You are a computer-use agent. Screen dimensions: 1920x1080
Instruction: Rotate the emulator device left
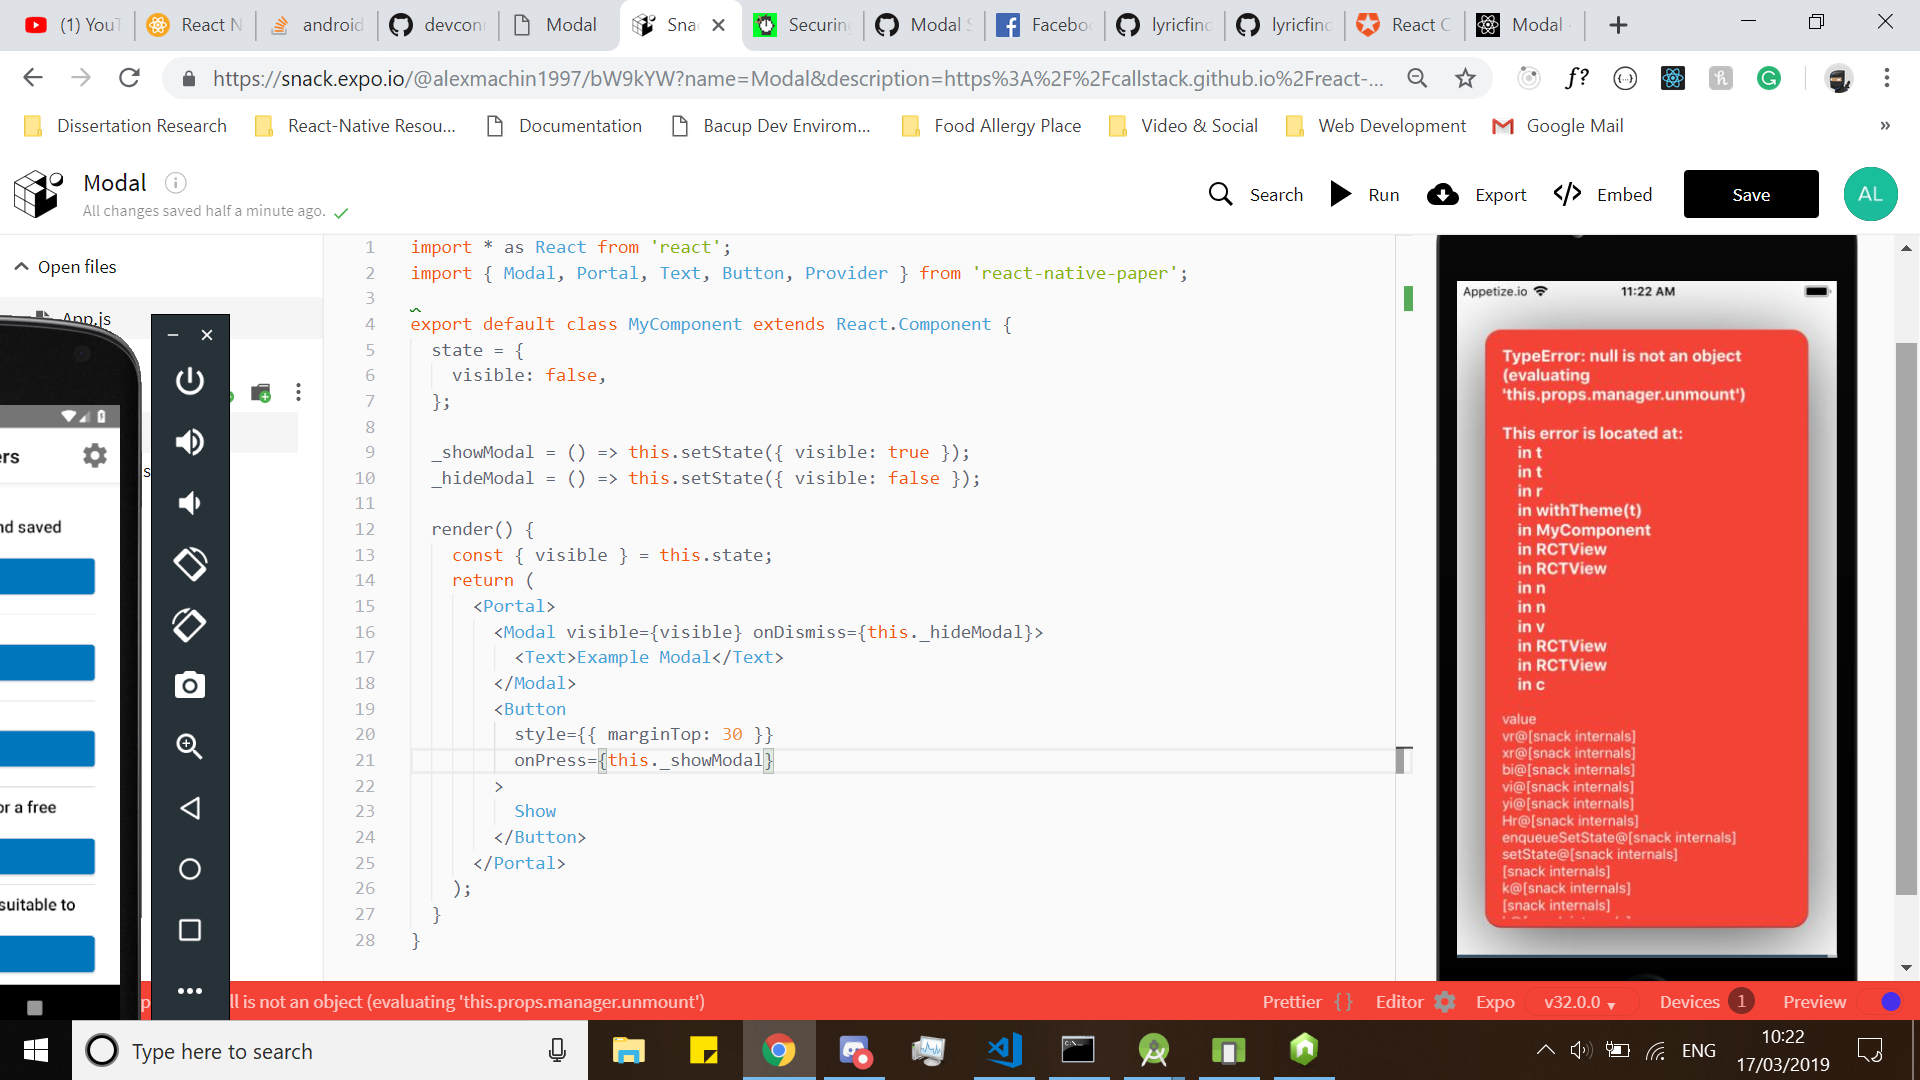pyautogui.click(x=190, y=564)
